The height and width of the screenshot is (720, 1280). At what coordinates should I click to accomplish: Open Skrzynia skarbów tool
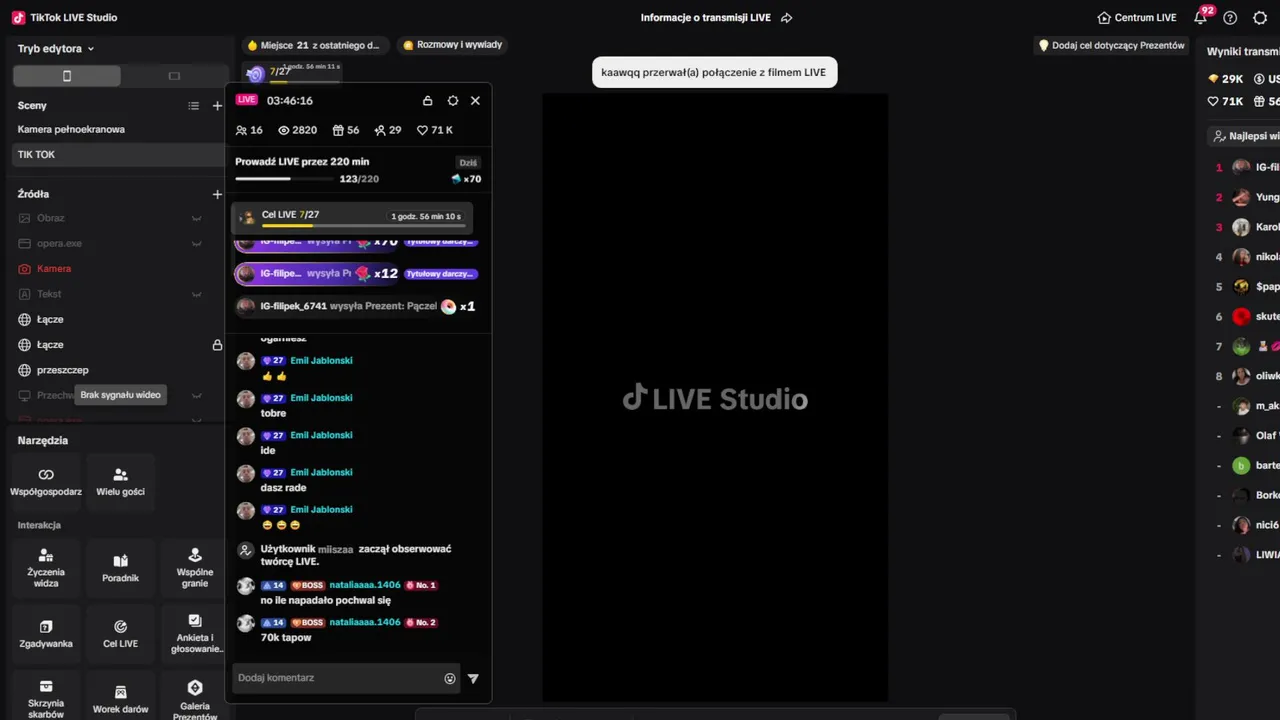[46, 698]
